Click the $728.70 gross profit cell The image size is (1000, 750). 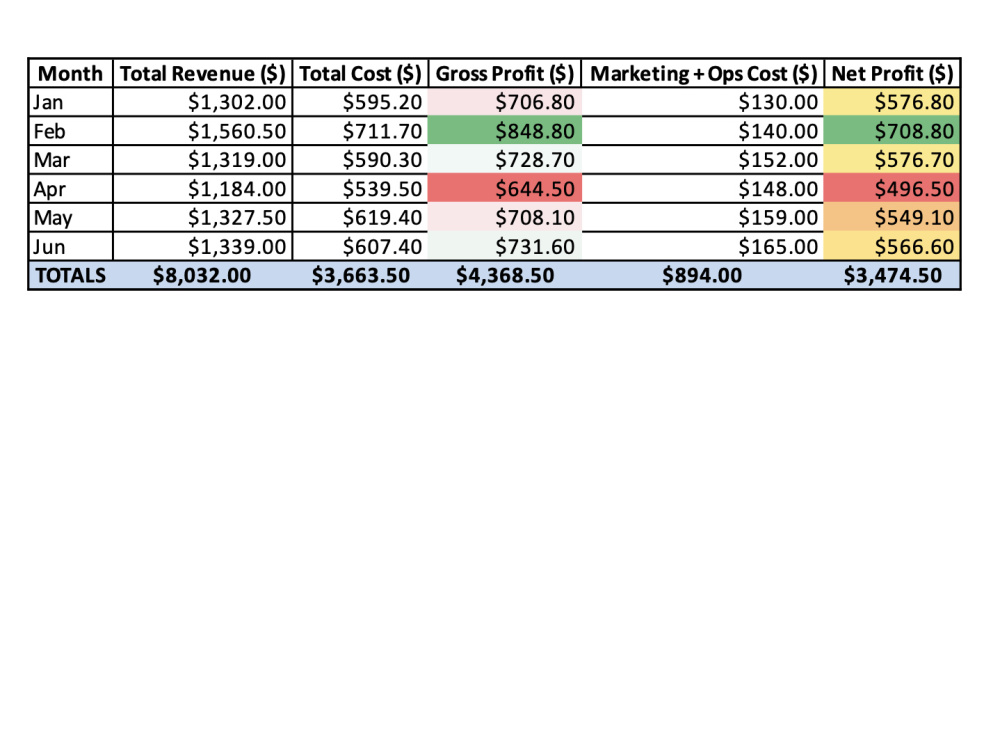tap(504, 159)
